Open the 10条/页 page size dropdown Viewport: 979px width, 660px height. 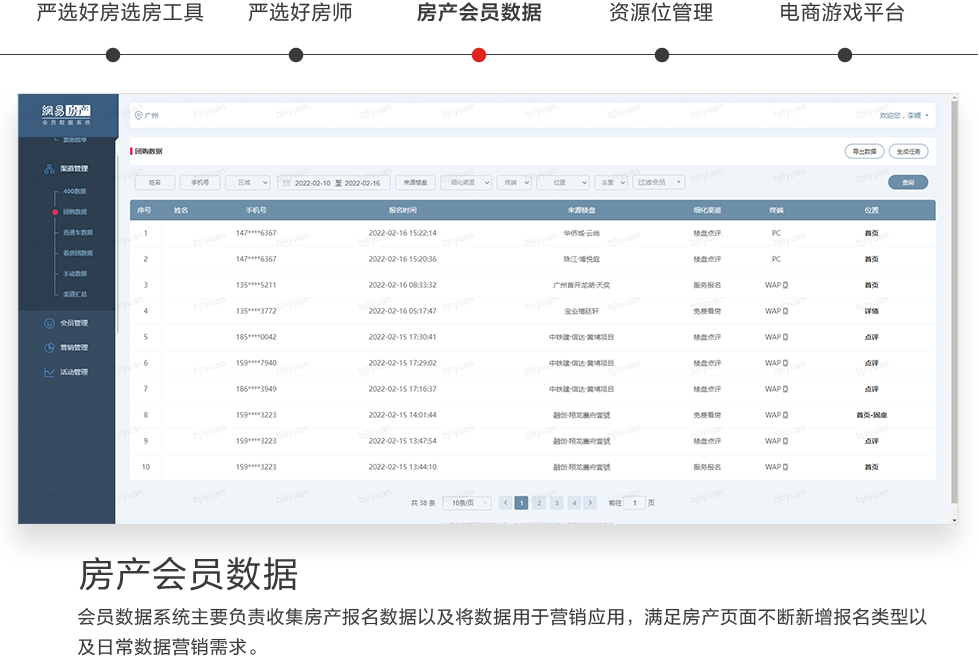click(x=467, y=503)
